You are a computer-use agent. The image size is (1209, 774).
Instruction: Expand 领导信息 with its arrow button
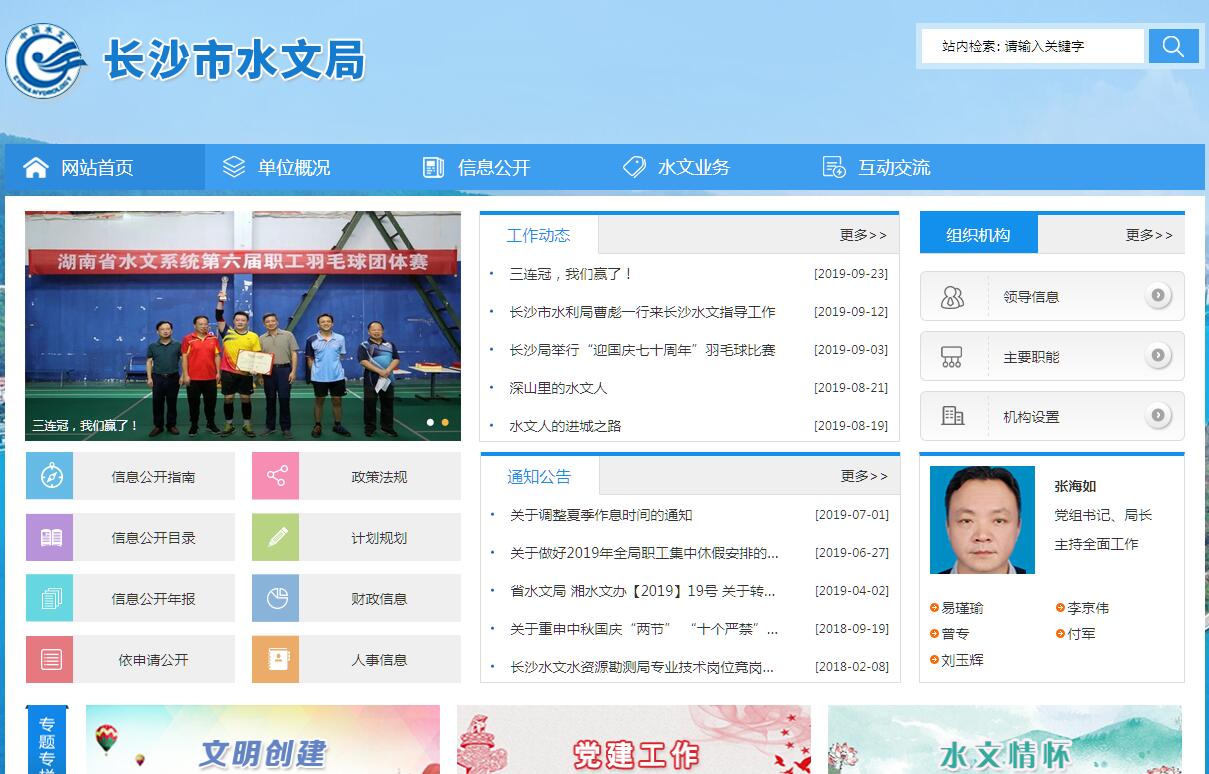[x=1158, y=296]
